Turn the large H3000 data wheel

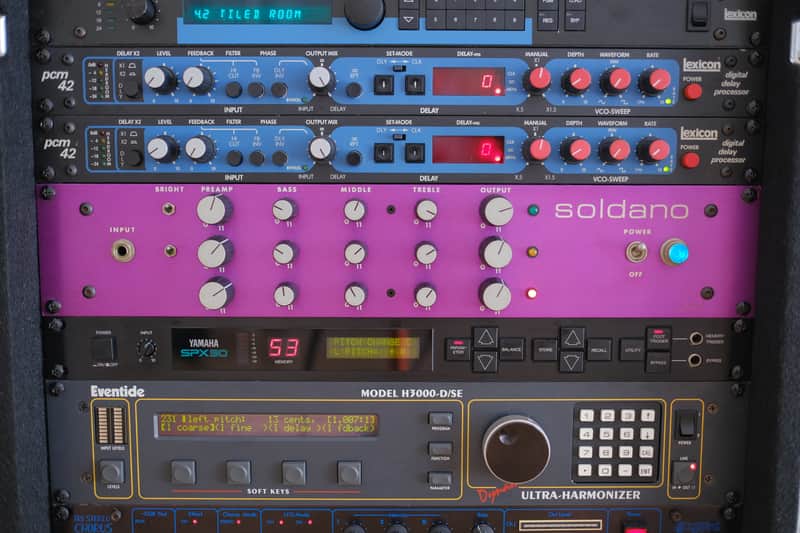click(515, 450)
